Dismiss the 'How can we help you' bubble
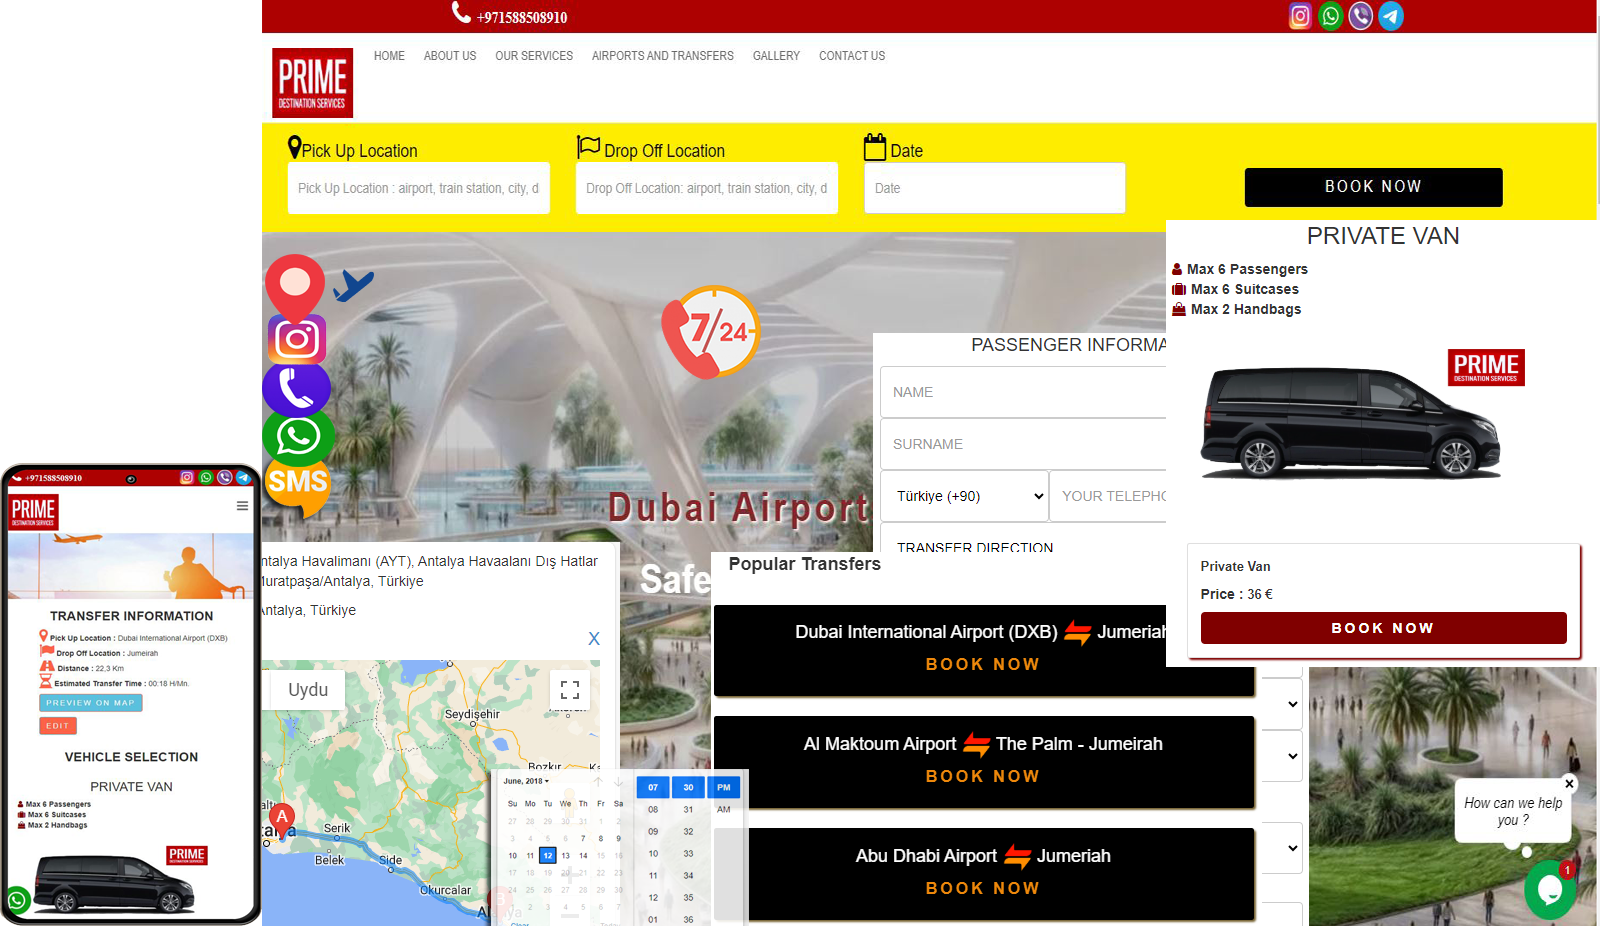Screen dimensions: 1600x926 pyautogui.click(x=1569, y=784)
